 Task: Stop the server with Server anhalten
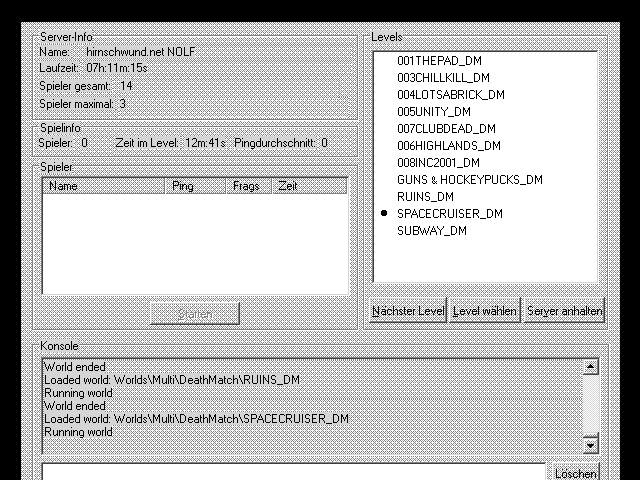pyautogui.click(x=564, y=311)
